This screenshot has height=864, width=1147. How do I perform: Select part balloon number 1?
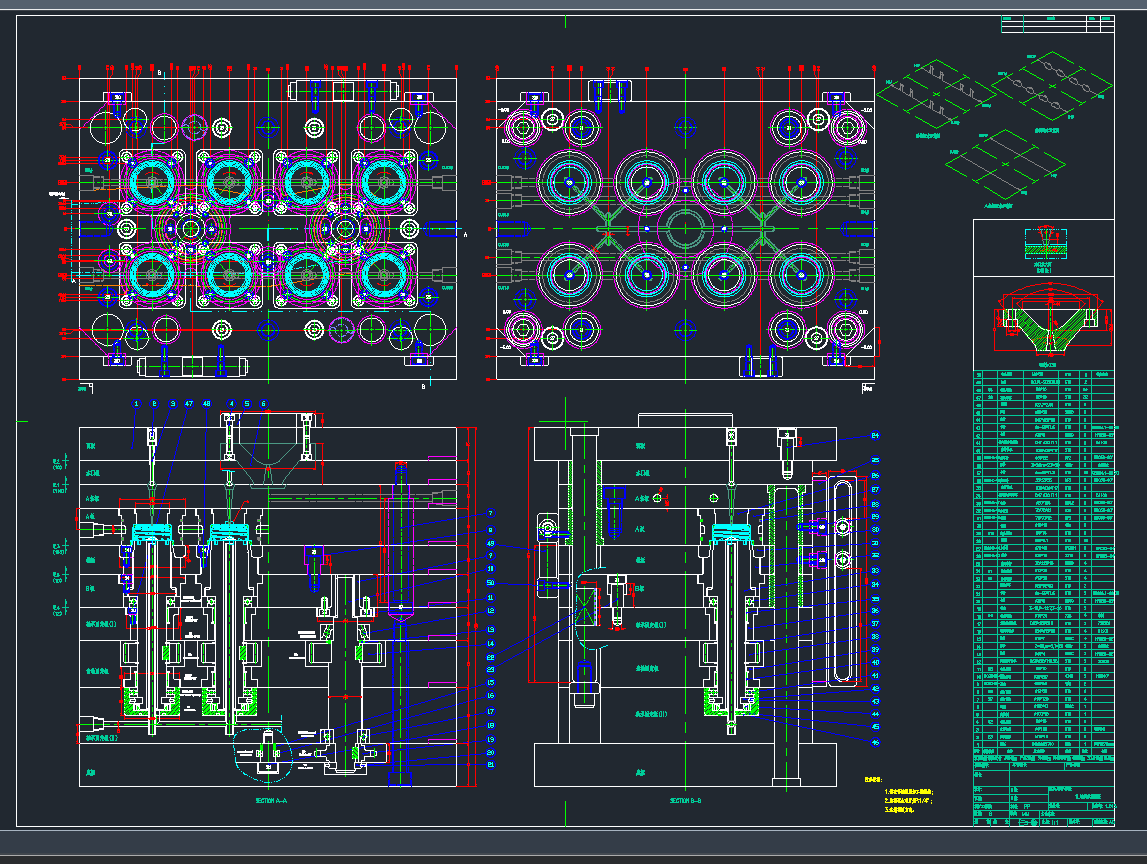click(x=137, y=404)
